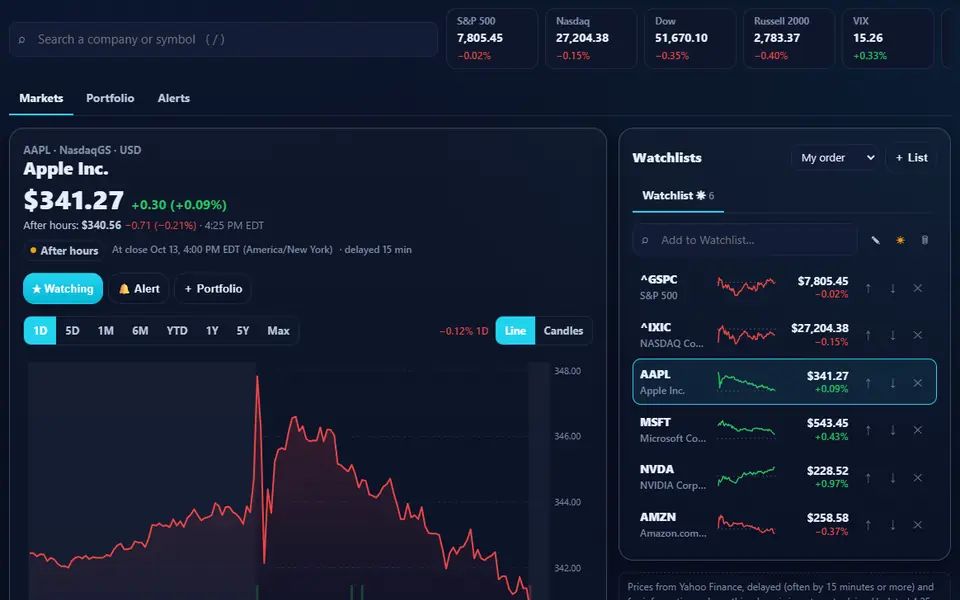Move MSFT row down in watchlist

(893, 430)
